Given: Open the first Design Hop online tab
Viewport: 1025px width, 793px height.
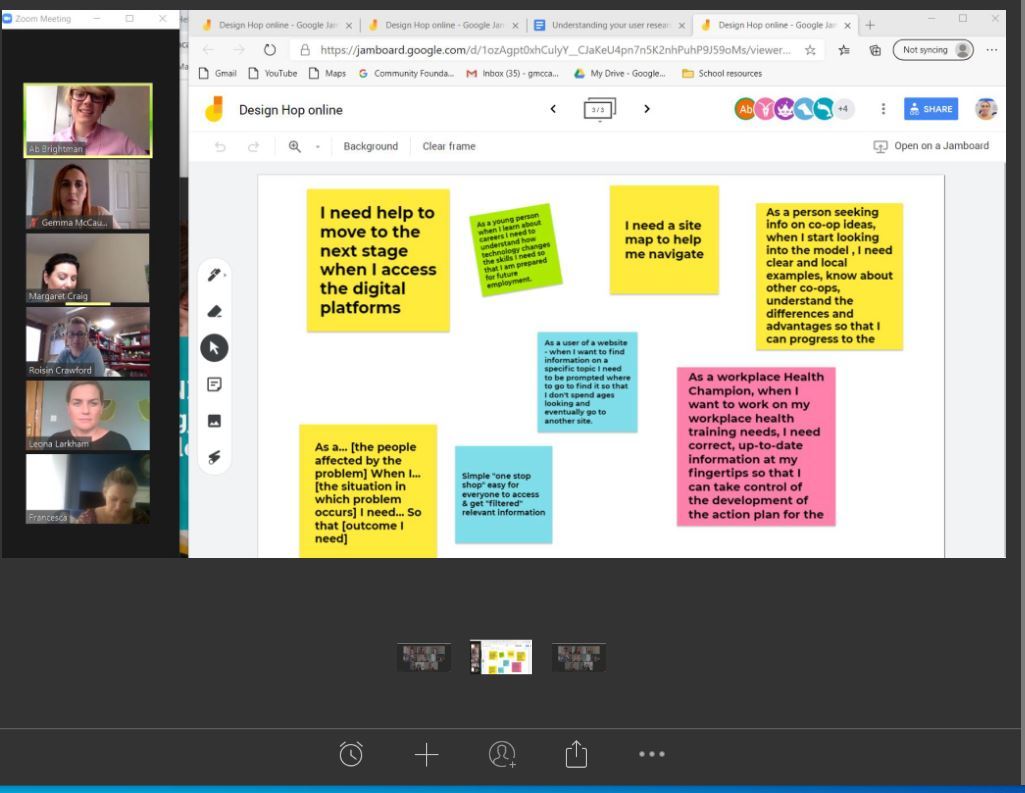Looking at the screenshot, I should 266,25.
